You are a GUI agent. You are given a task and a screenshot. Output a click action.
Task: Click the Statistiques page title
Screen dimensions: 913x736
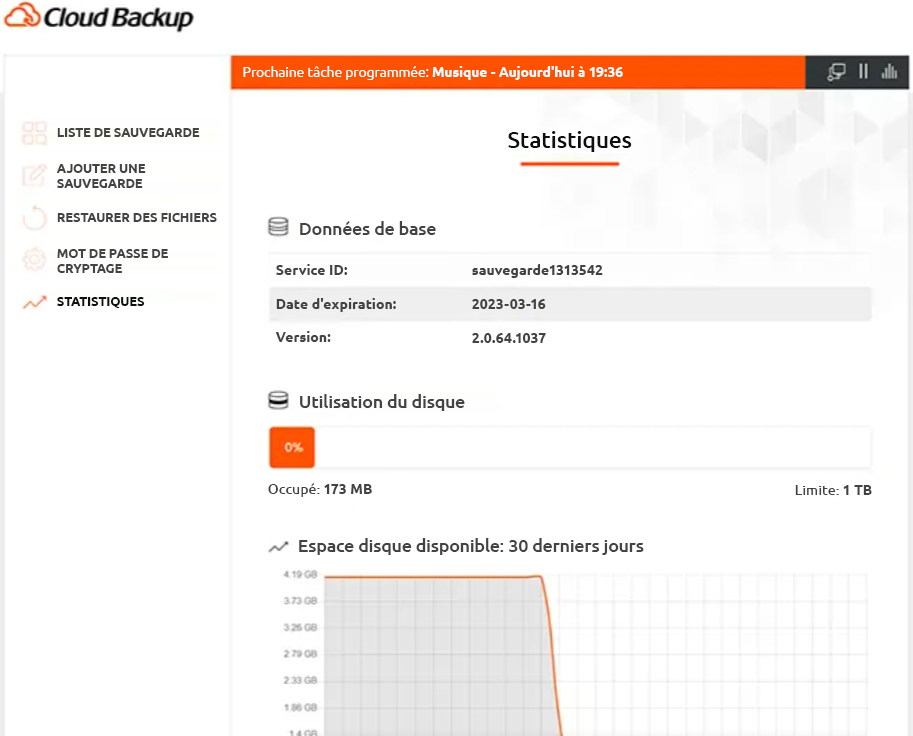pyautogui.click(x=568, y=141)
